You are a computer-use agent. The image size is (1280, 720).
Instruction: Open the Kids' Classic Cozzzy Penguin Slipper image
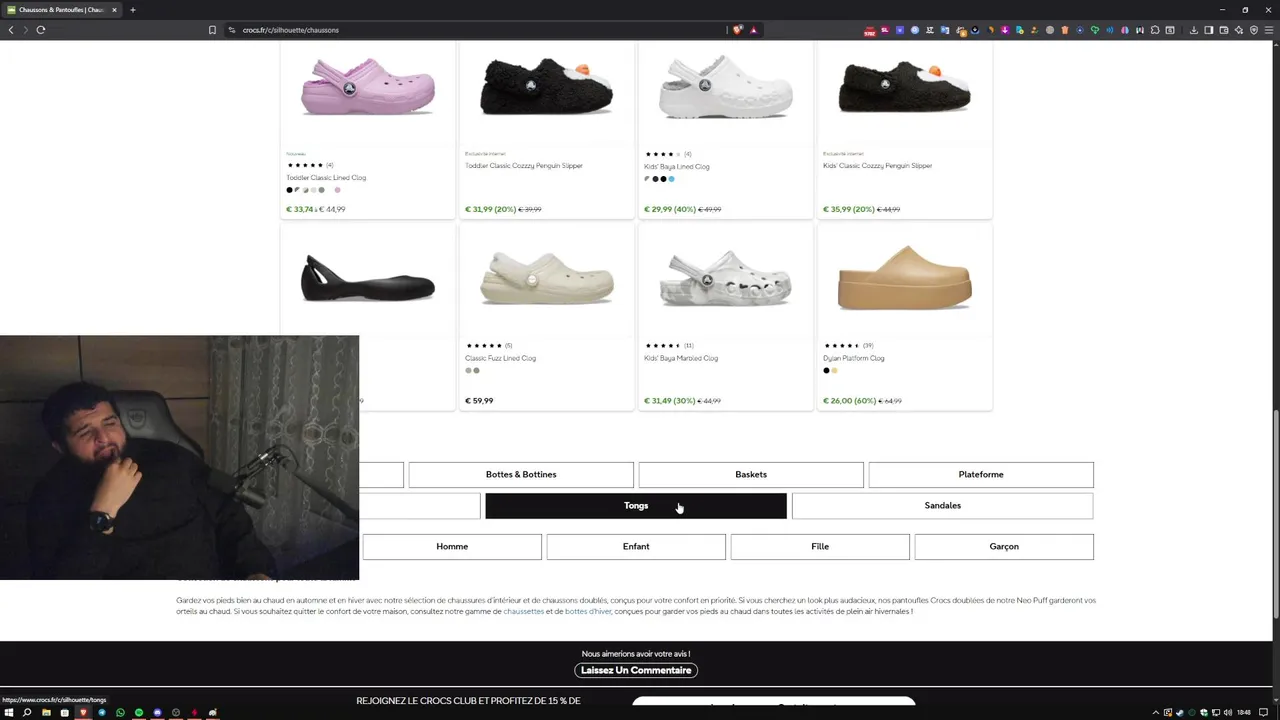point(905,87)
